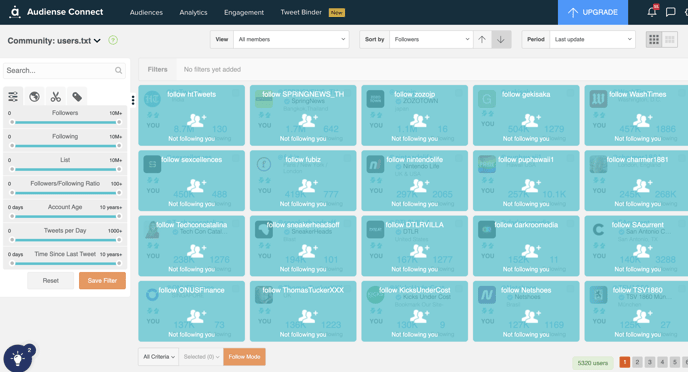Click the 5320 users count badge
Image resolution: width=688 pixels, height=372 pixels.
point(592,363)
